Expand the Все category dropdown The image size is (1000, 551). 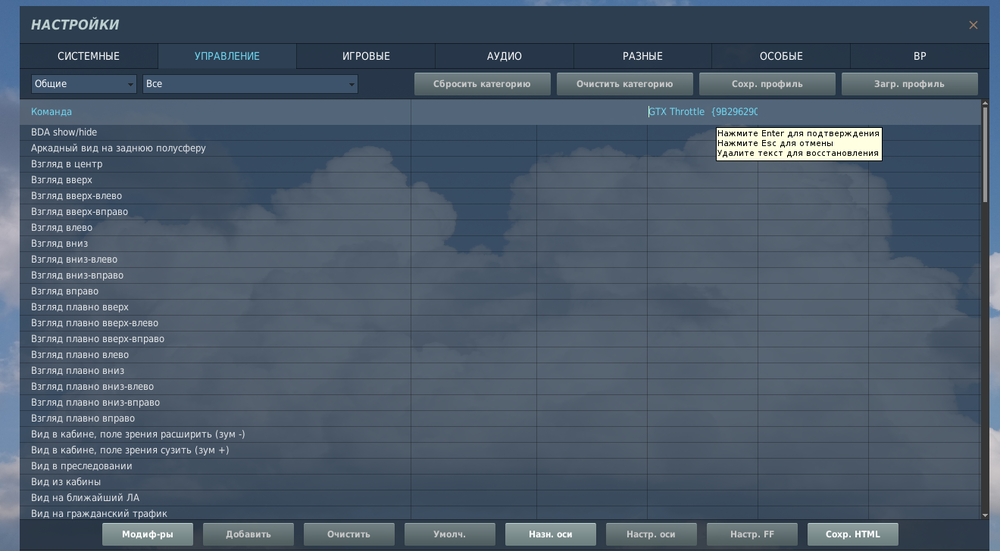[250, 84]
